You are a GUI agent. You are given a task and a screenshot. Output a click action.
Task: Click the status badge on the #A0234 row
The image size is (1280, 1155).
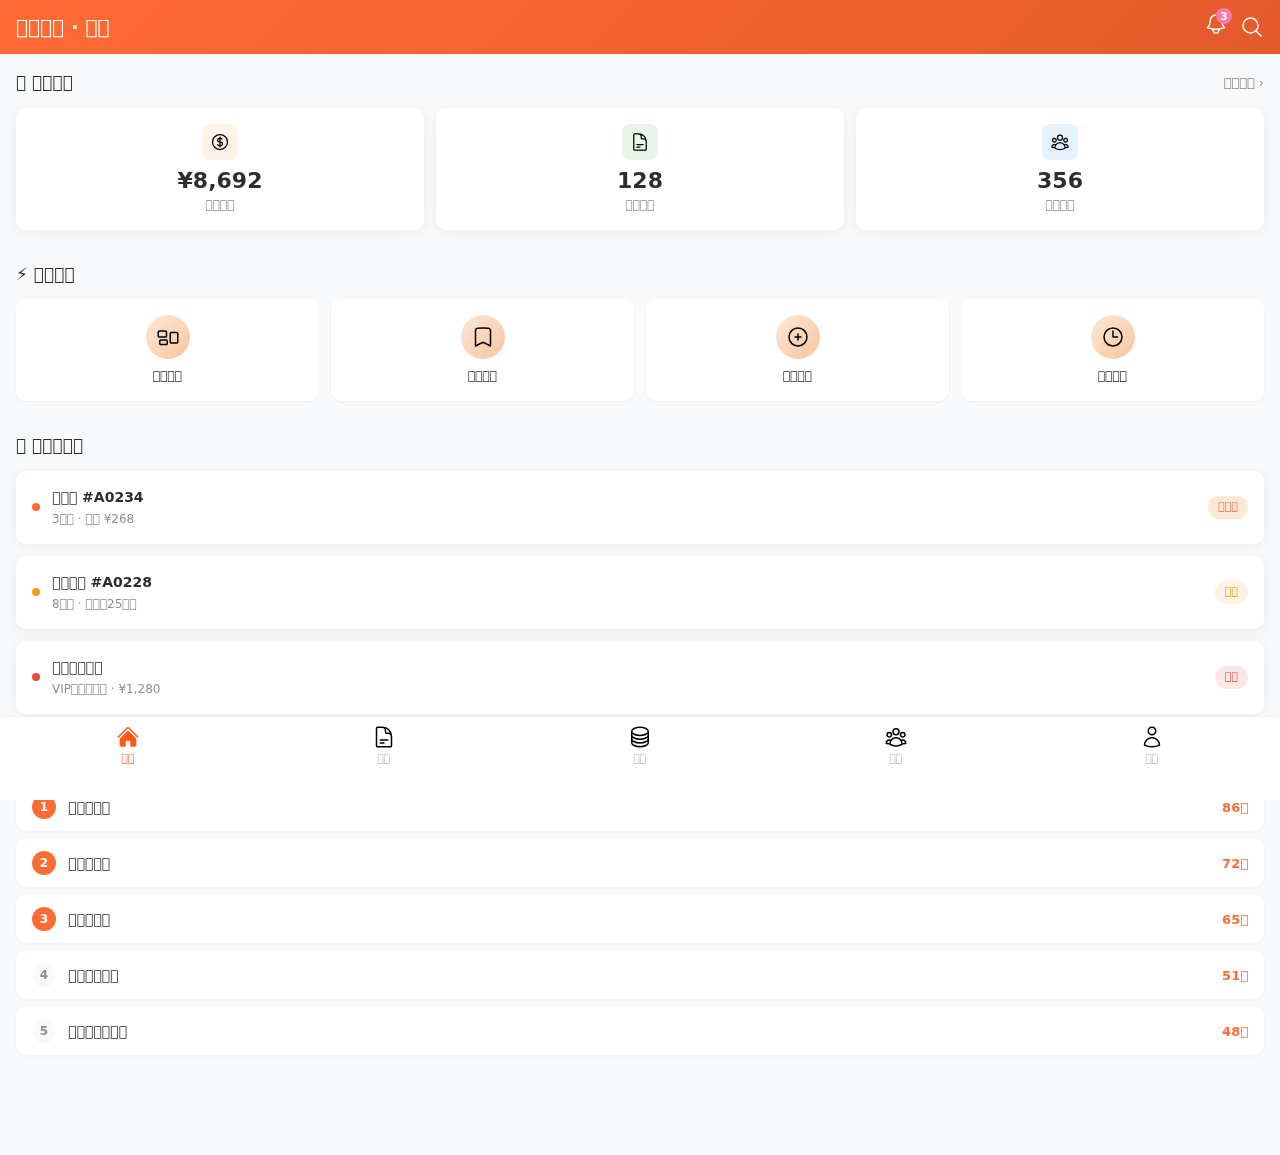1228,507
